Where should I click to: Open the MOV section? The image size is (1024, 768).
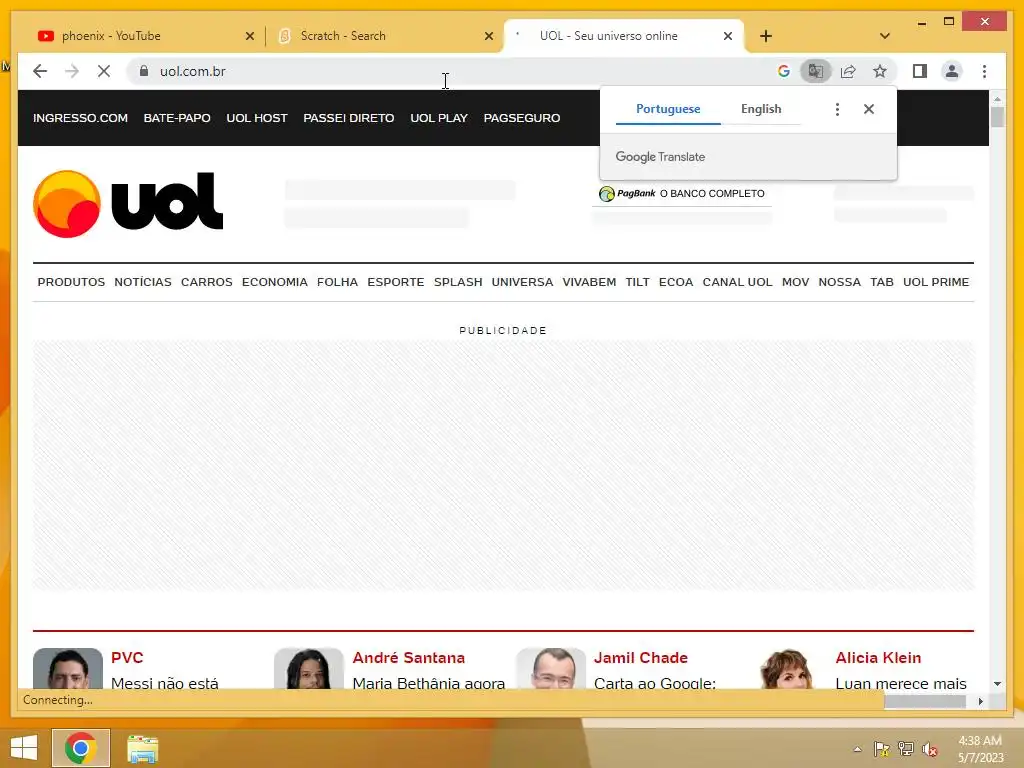point(795,282)
